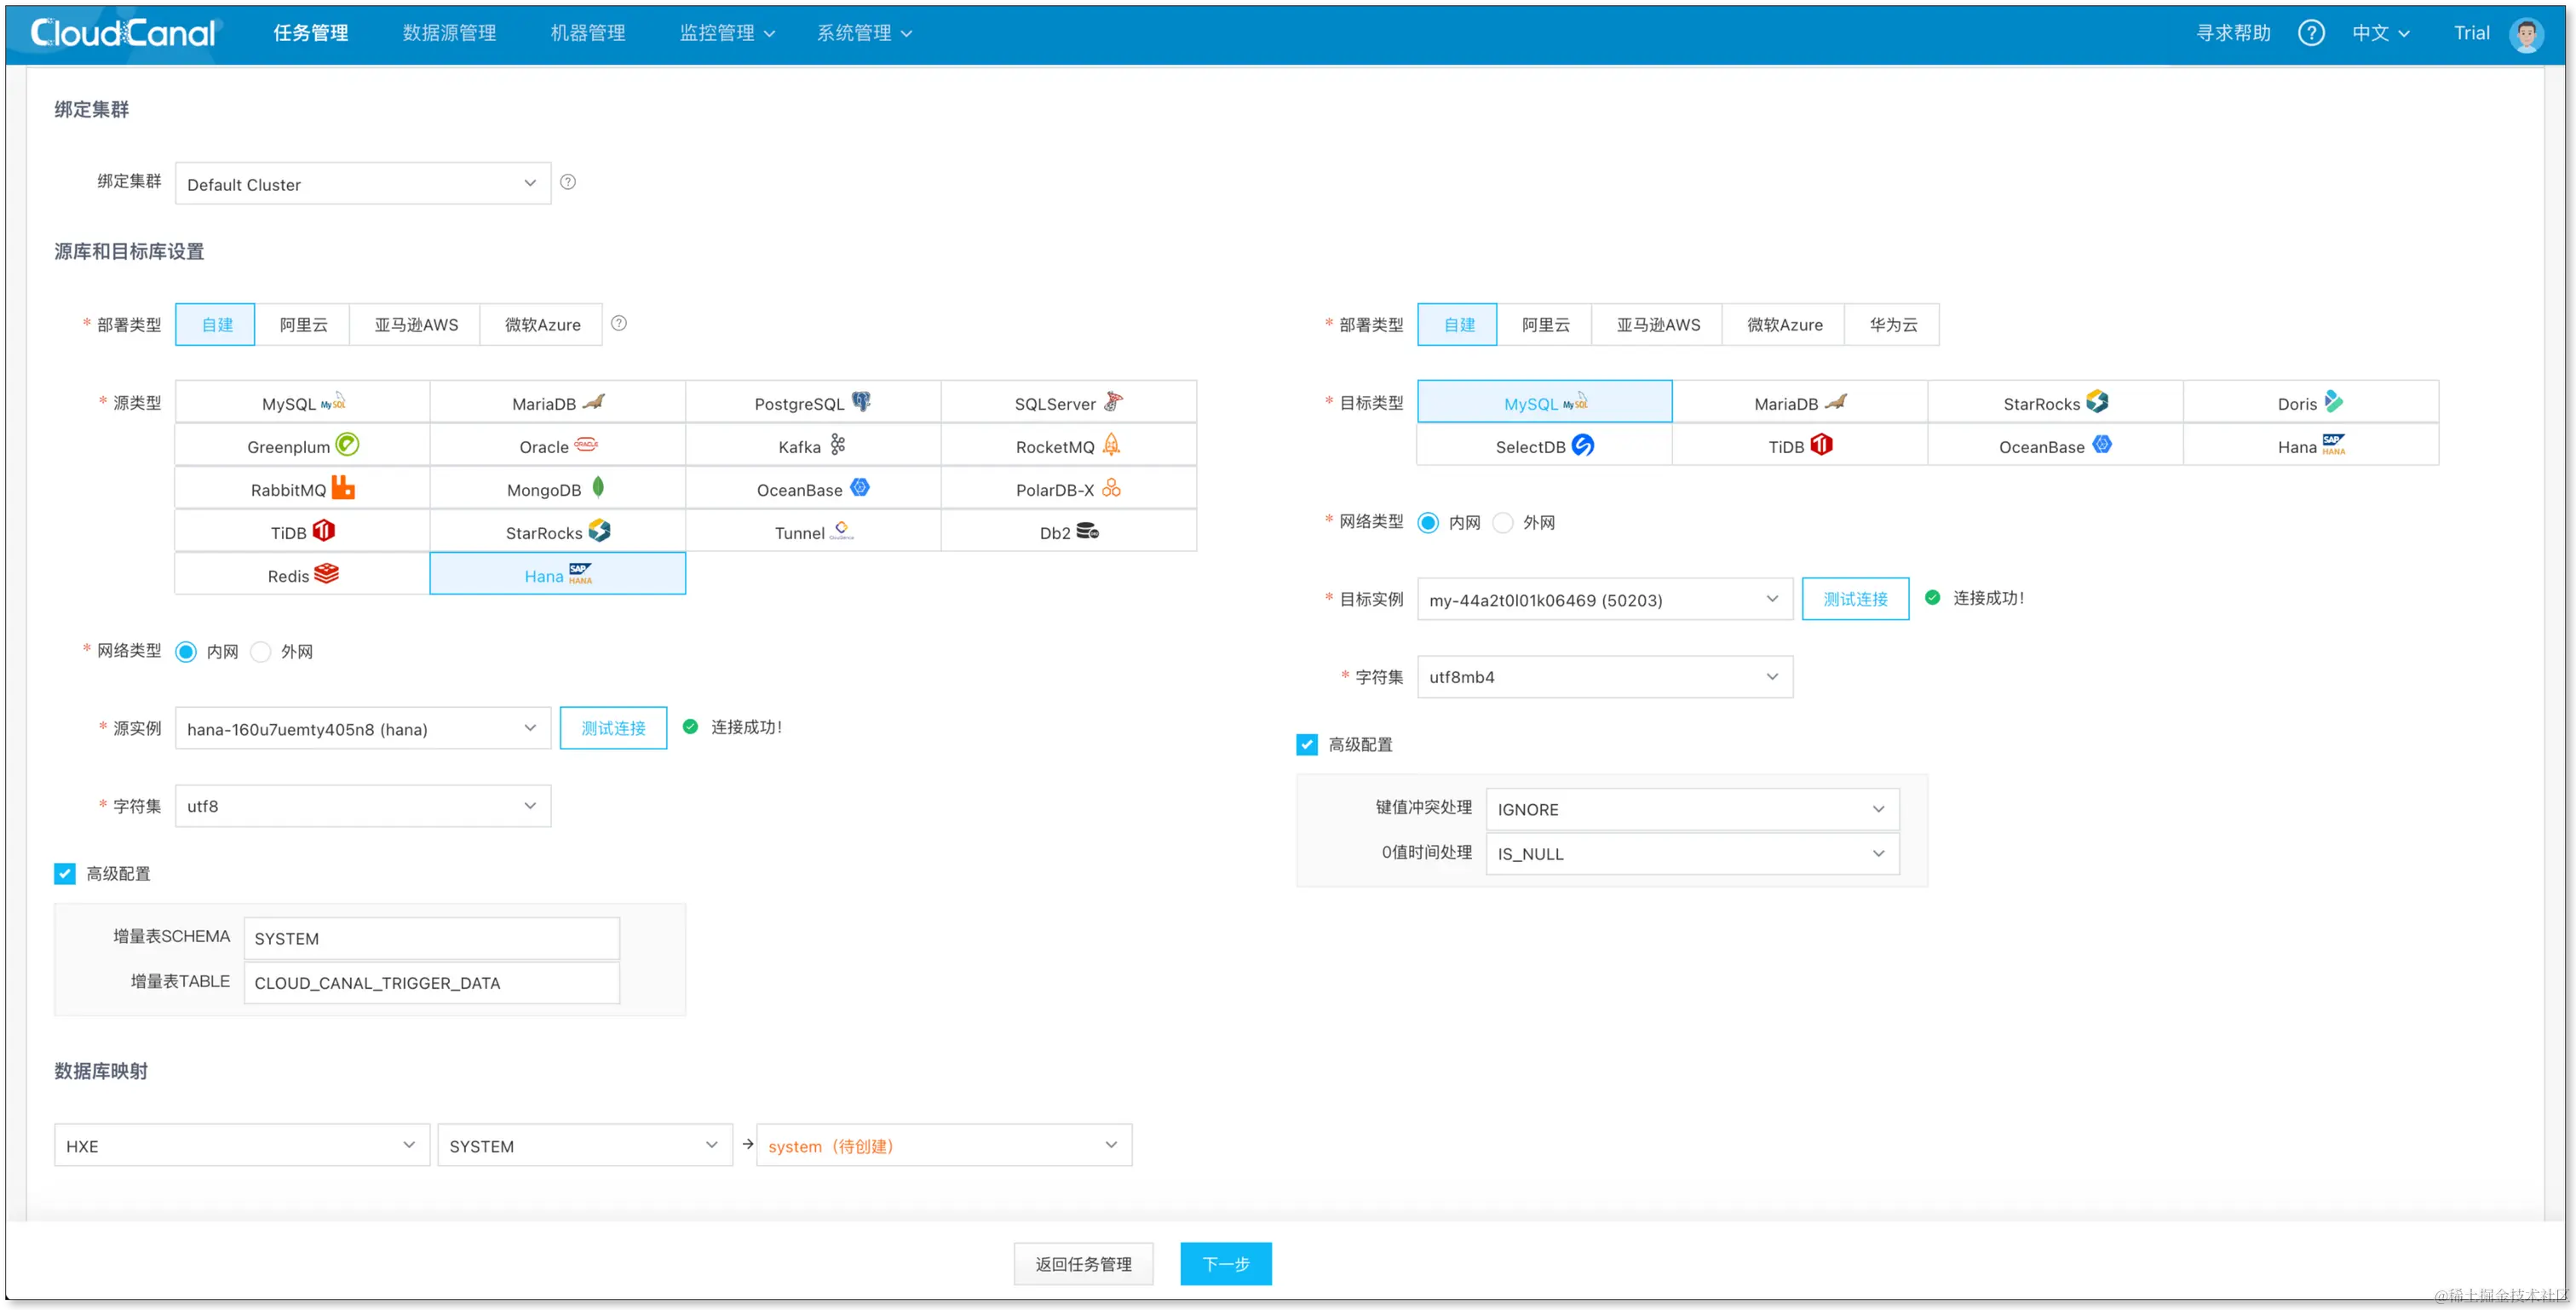
Task: Select Doris target type
Action: [2311, 403]
